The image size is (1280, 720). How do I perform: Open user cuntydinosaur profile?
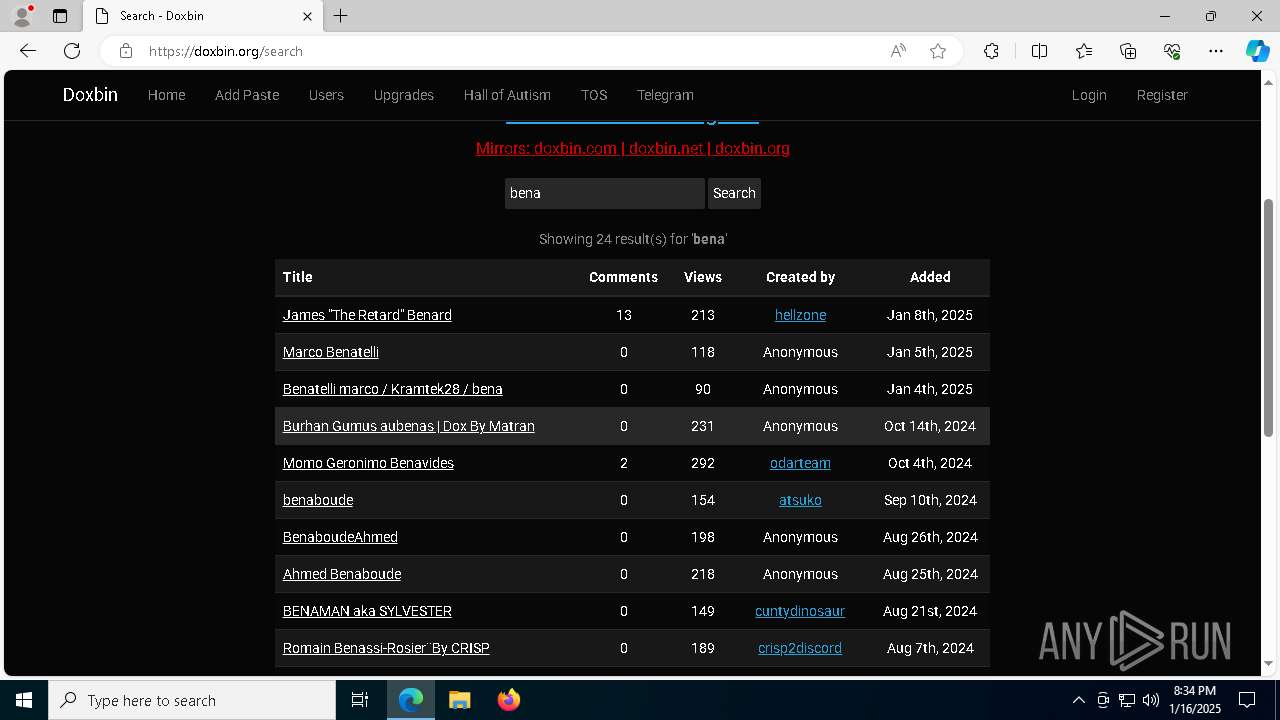click(x=800, y=611)
